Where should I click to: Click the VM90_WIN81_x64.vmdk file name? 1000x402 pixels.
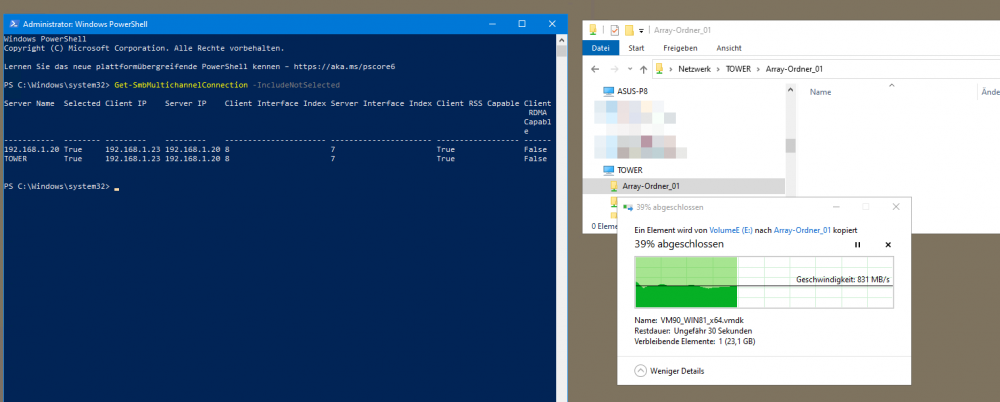[x=703, y=320]
